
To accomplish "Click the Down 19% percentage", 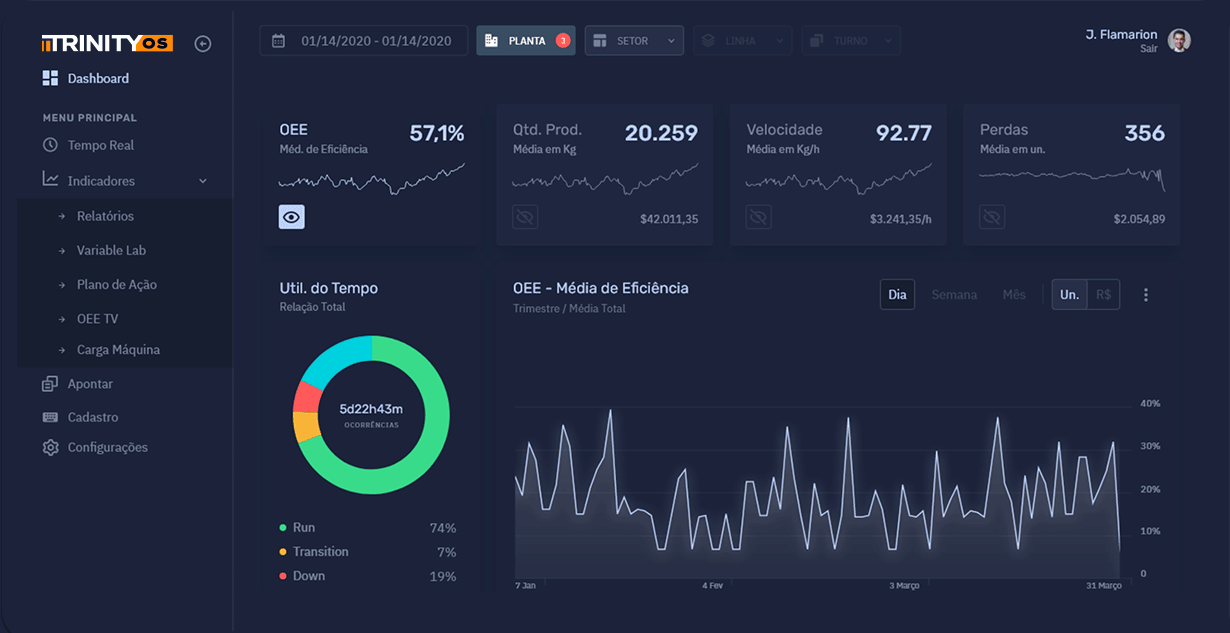I will (x=443, y=576).
